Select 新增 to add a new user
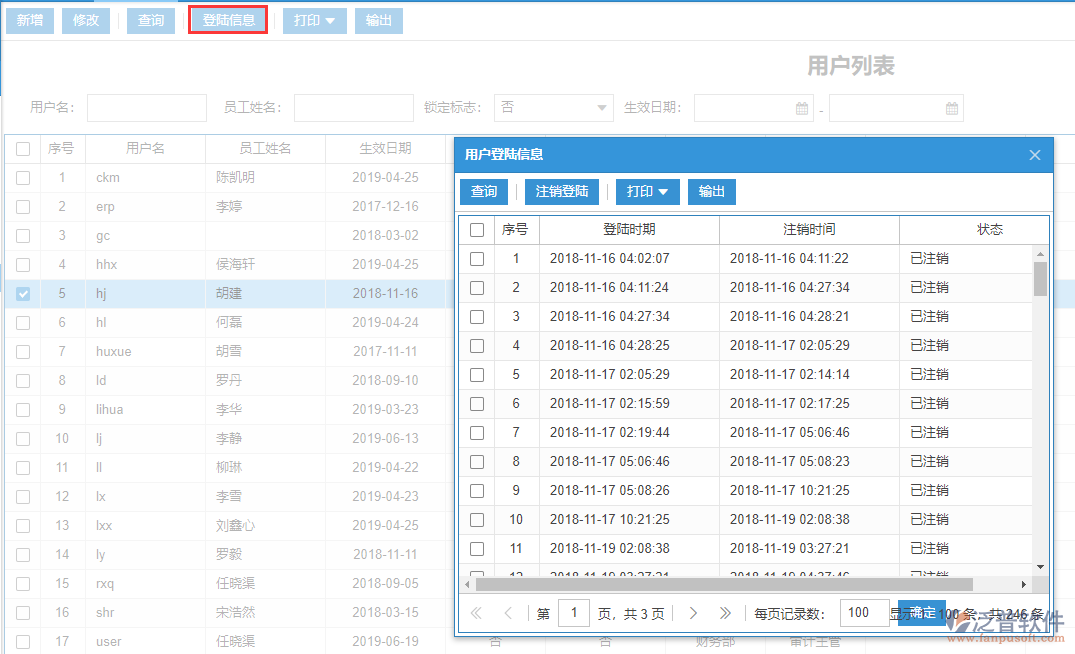1075x654 pixels. coord(29,20)
